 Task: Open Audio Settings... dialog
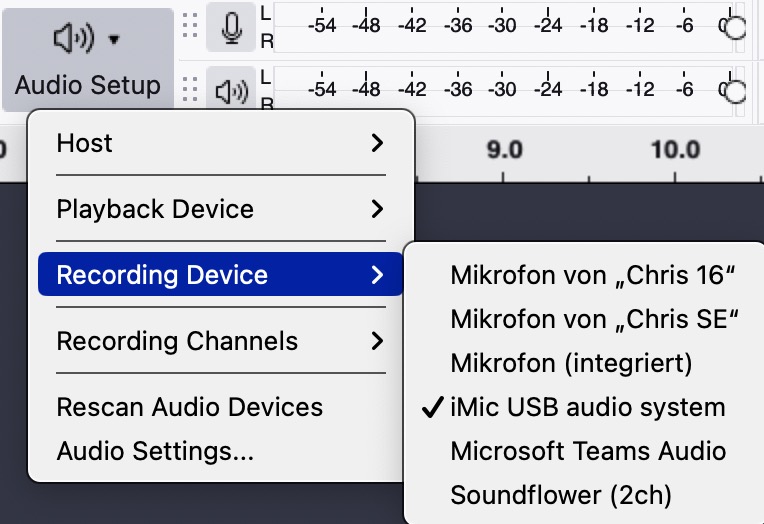coord(155,451)
